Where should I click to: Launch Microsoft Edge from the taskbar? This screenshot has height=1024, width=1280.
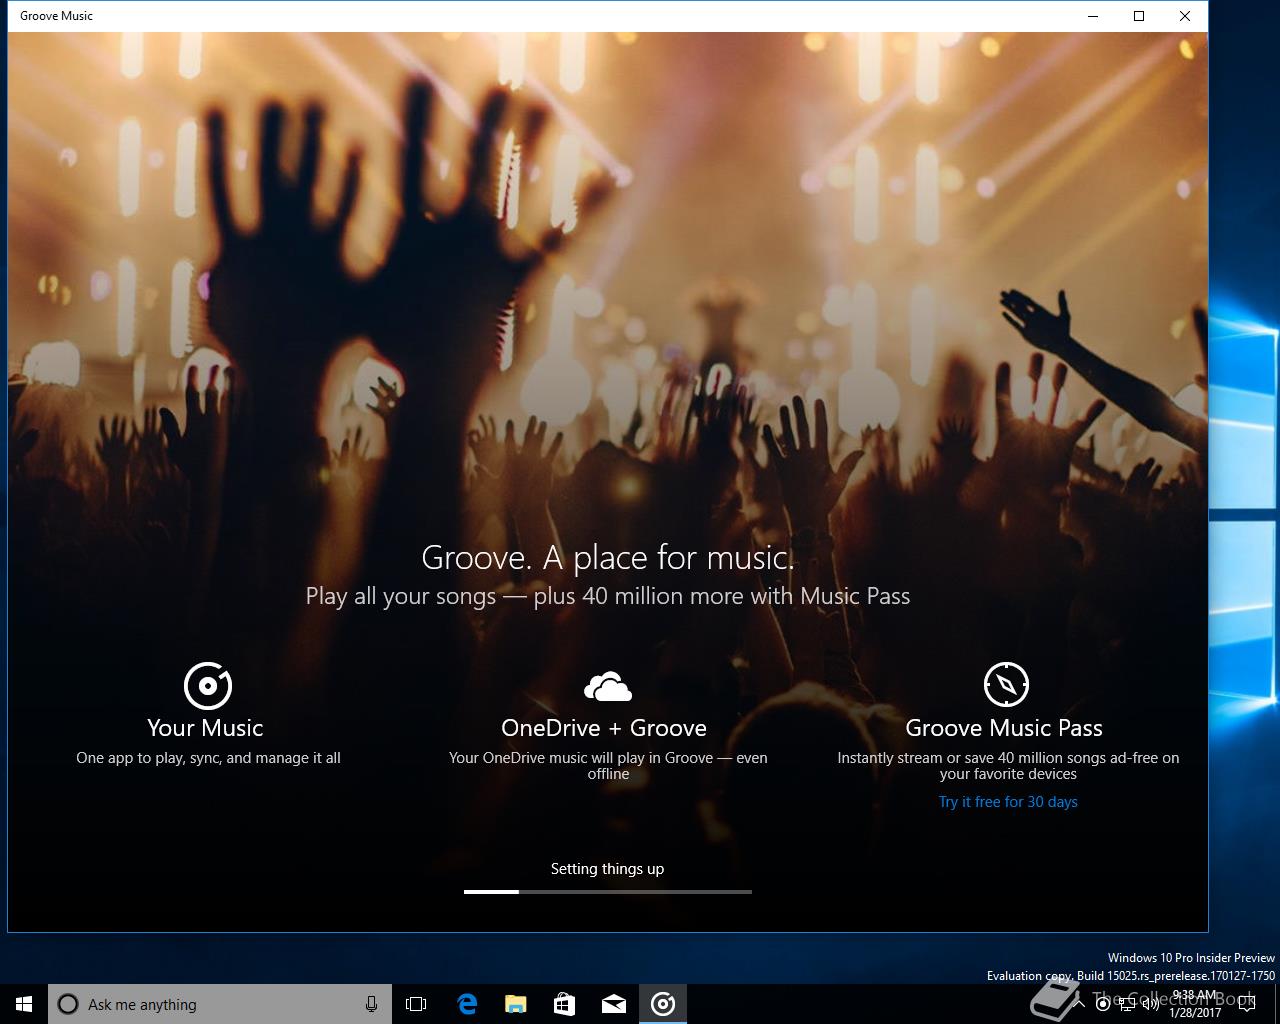coord(466,1004)
